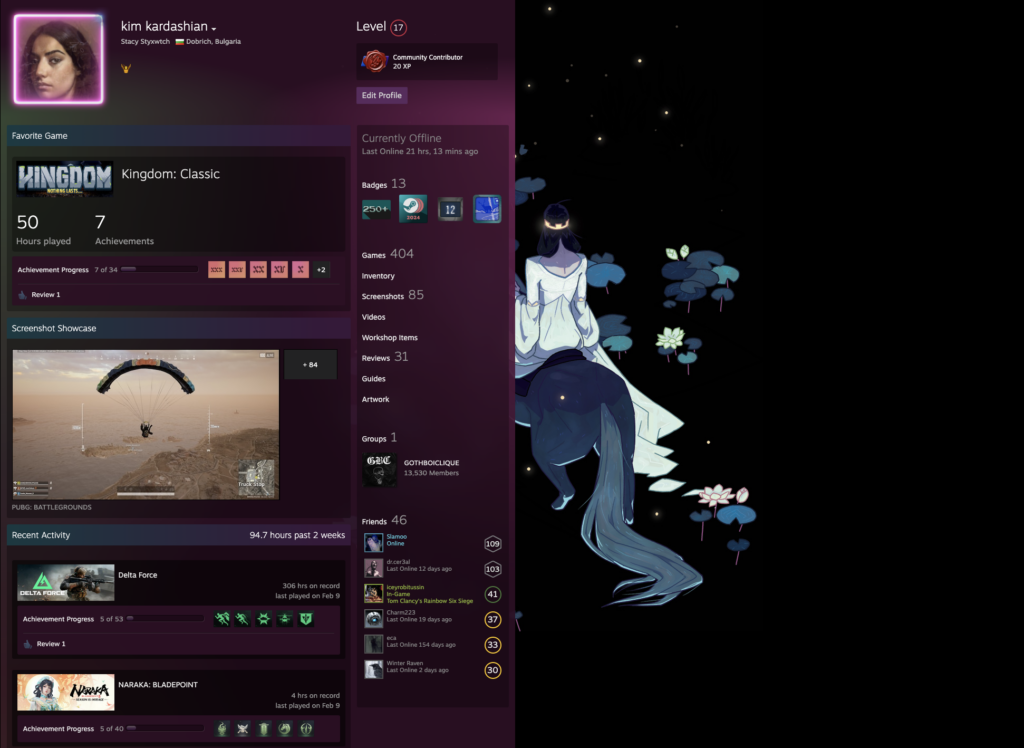
Task: Open the Steam 2024 year badge
Action: click(x=413, y=209)
